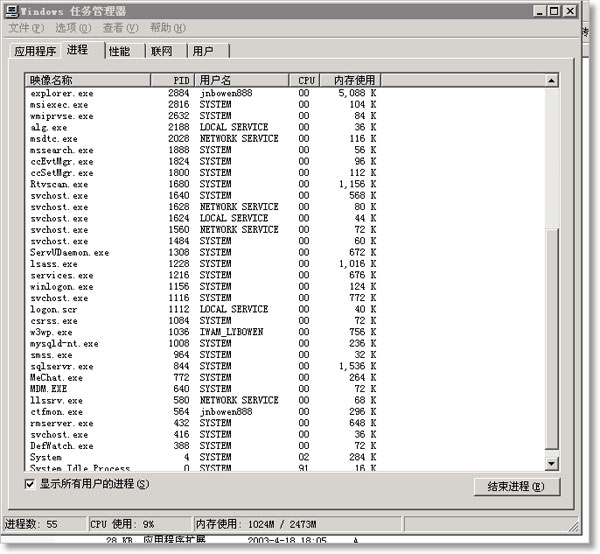The image size is (600, 554).
Task: Select the MeChat.exe process
Action: 203,378
